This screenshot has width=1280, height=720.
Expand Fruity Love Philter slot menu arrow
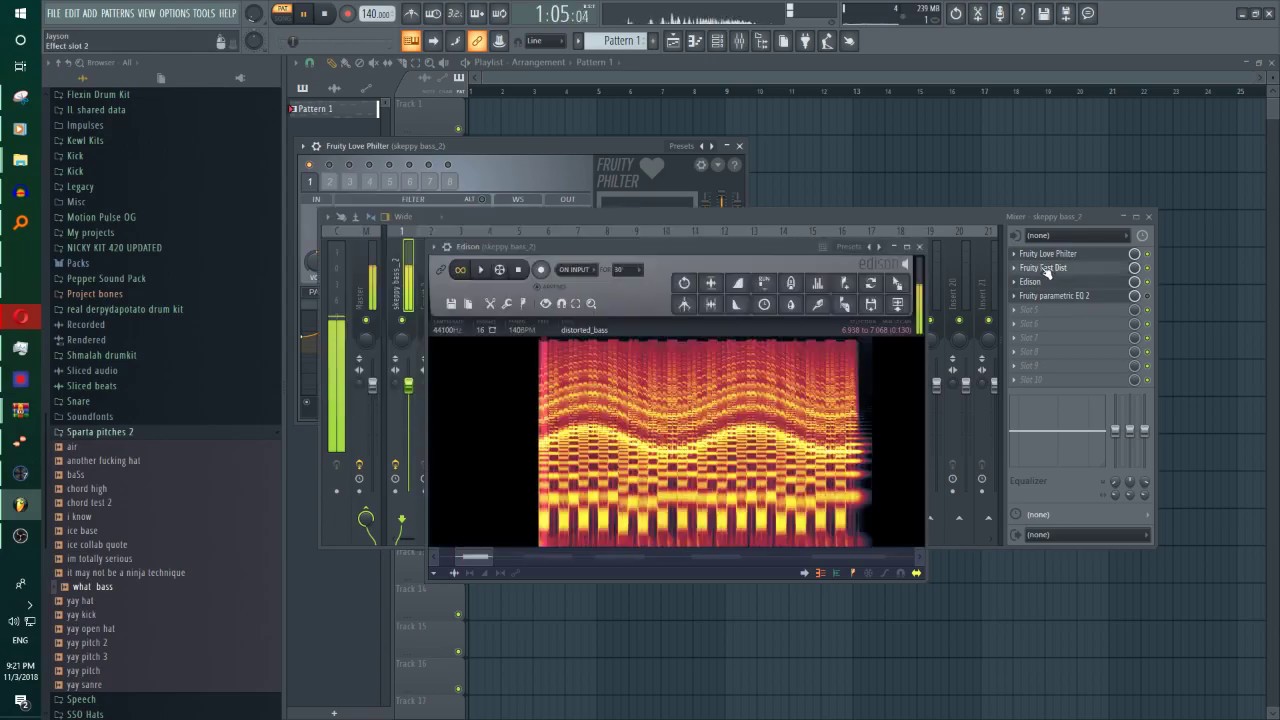coord(1014,254)
